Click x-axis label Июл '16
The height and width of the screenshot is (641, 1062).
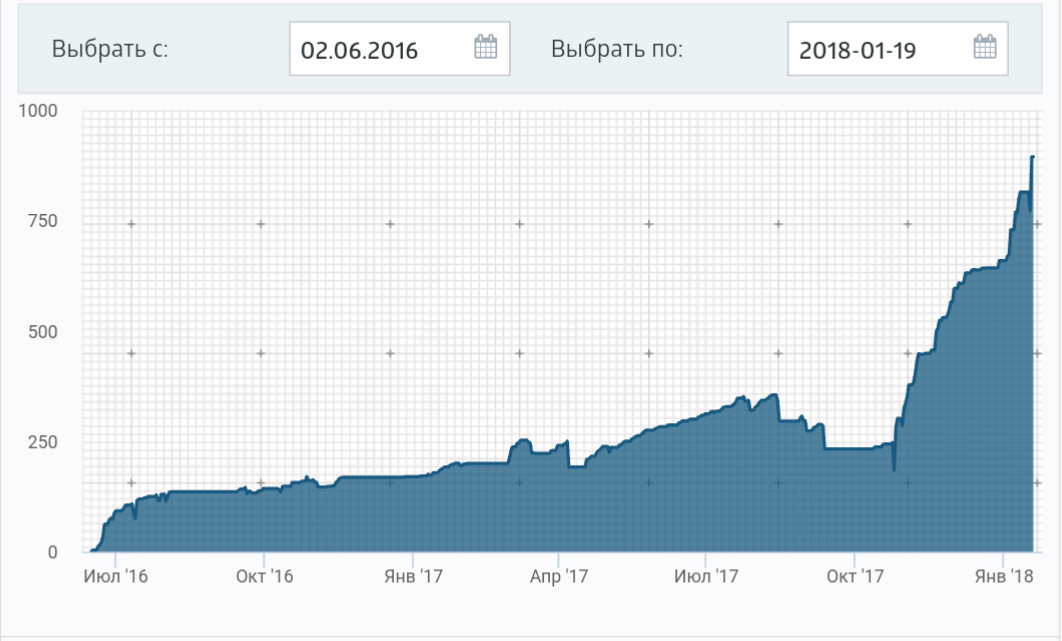pos(116,577)
